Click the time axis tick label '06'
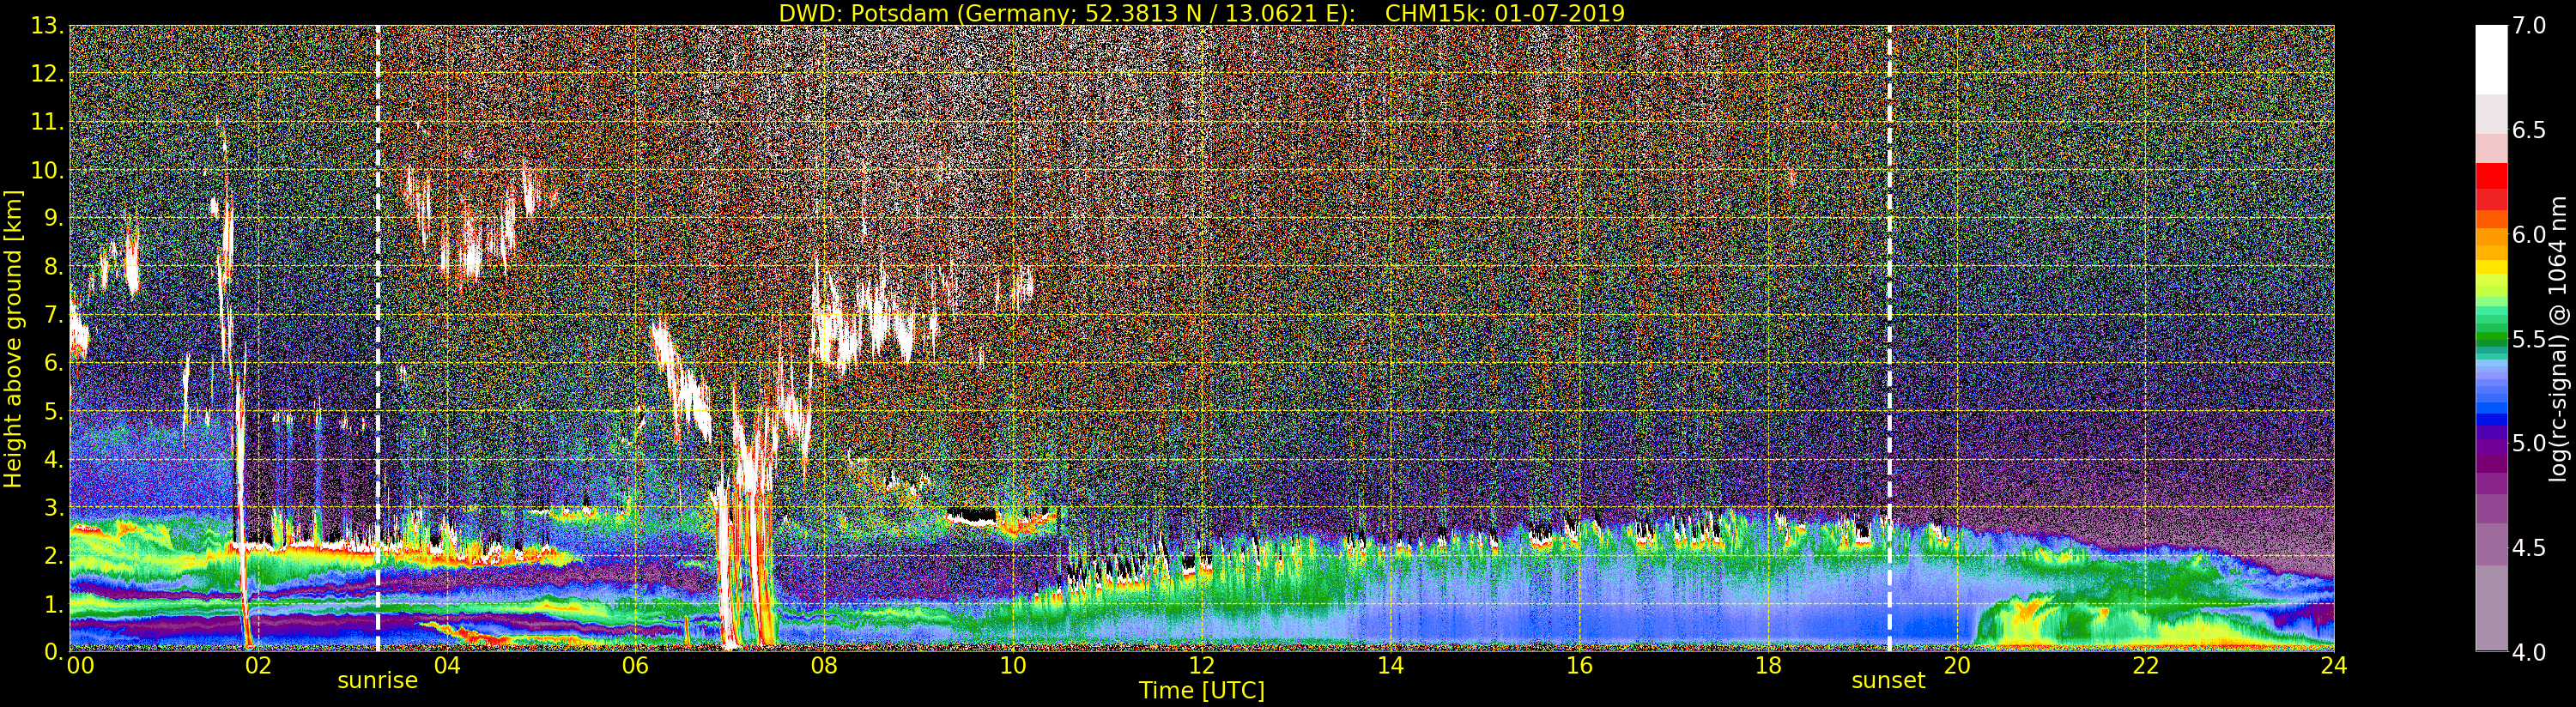This screenshot has height=707, width=2576. point(635,666)
